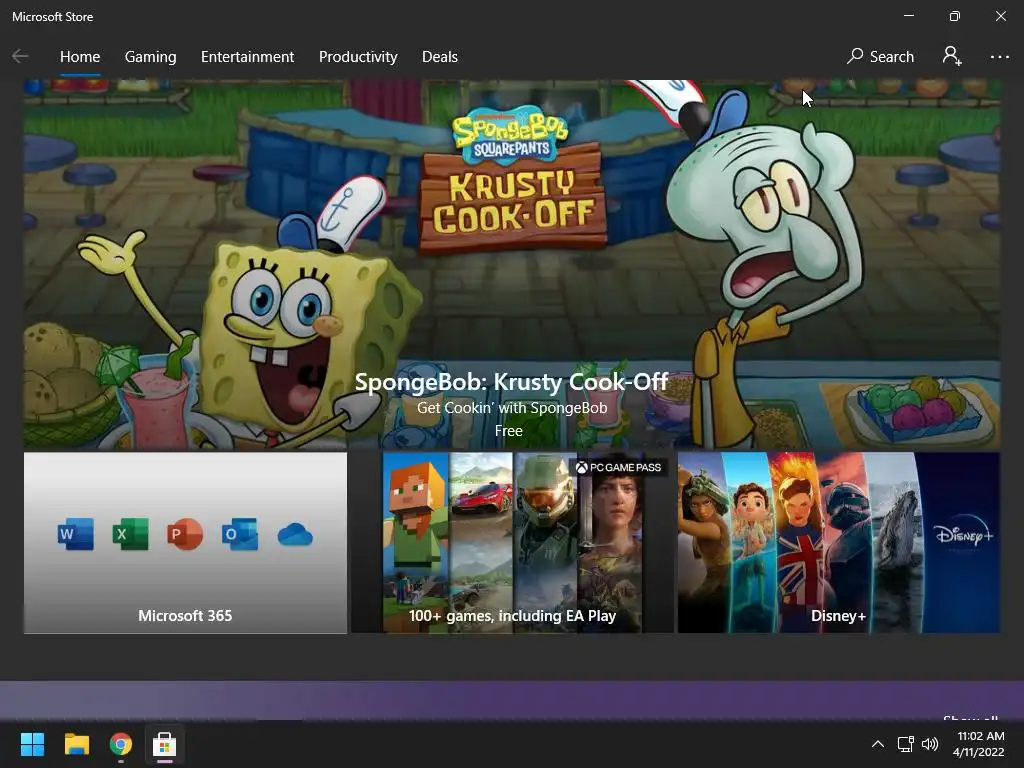This screenshot has height=768, width=1024.
Task: Click the Free price label
Action: point(509,431)
